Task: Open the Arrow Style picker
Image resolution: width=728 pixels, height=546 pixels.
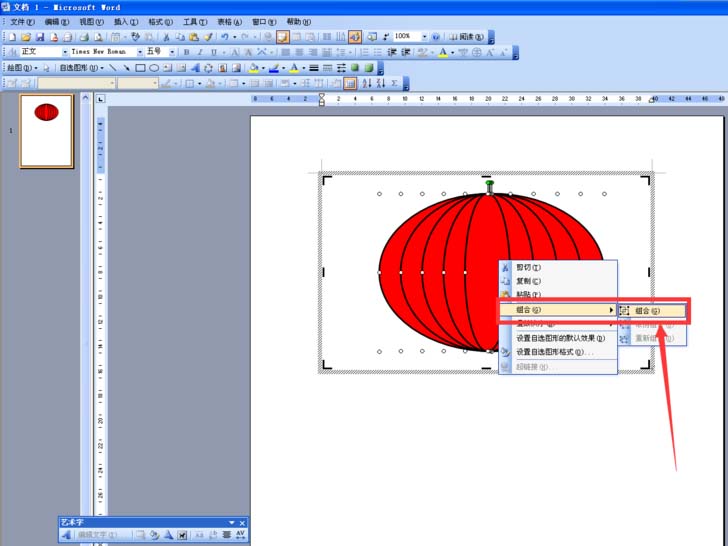Action: pyautogui.click(x=341, y=68)
